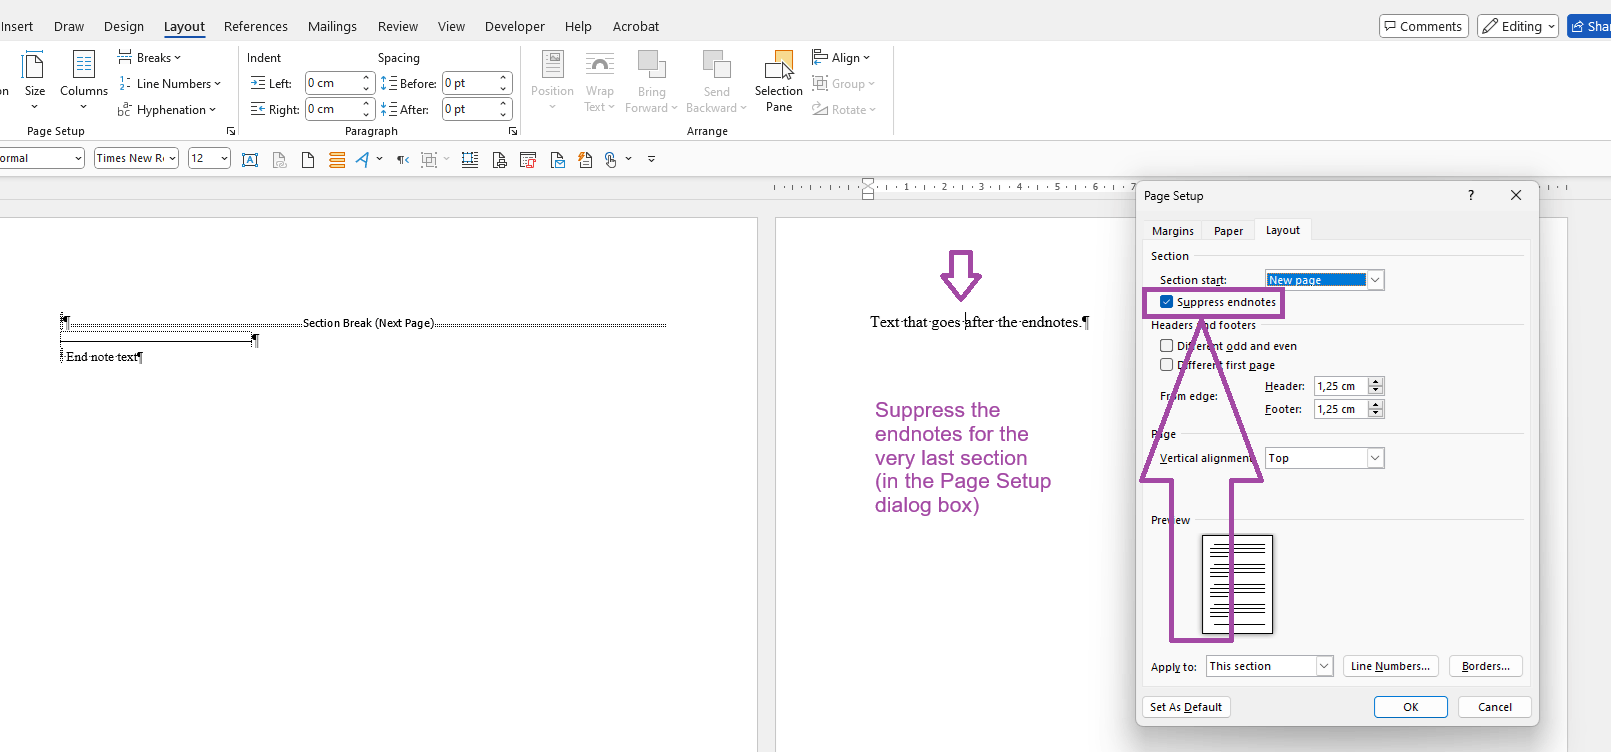Expand the Breaks menu
The image size is (1611, 752).
pos(150,58)
